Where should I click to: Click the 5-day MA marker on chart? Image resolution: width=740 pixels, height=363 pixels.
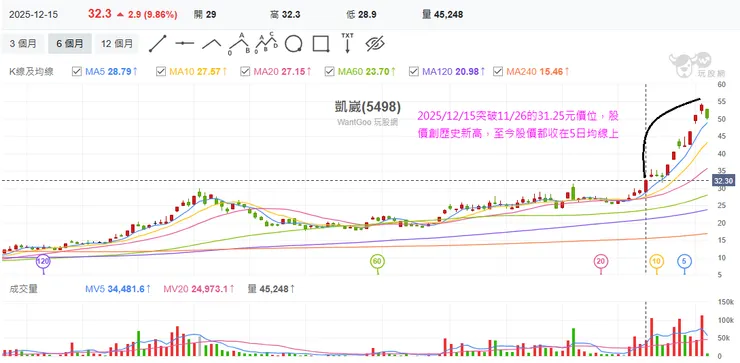click(x=684, y=261)
